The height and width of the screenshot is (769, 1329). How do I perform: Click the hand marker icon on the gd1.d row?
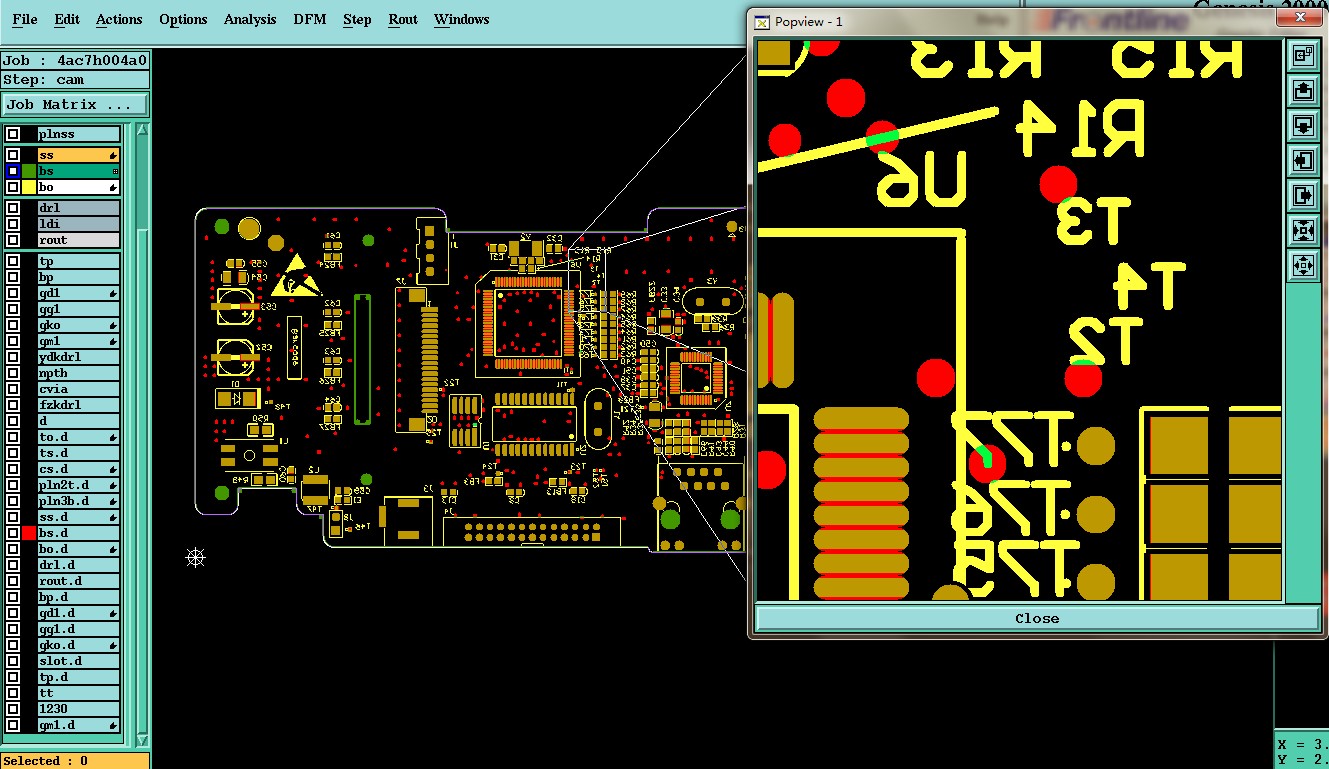point(114,614)
